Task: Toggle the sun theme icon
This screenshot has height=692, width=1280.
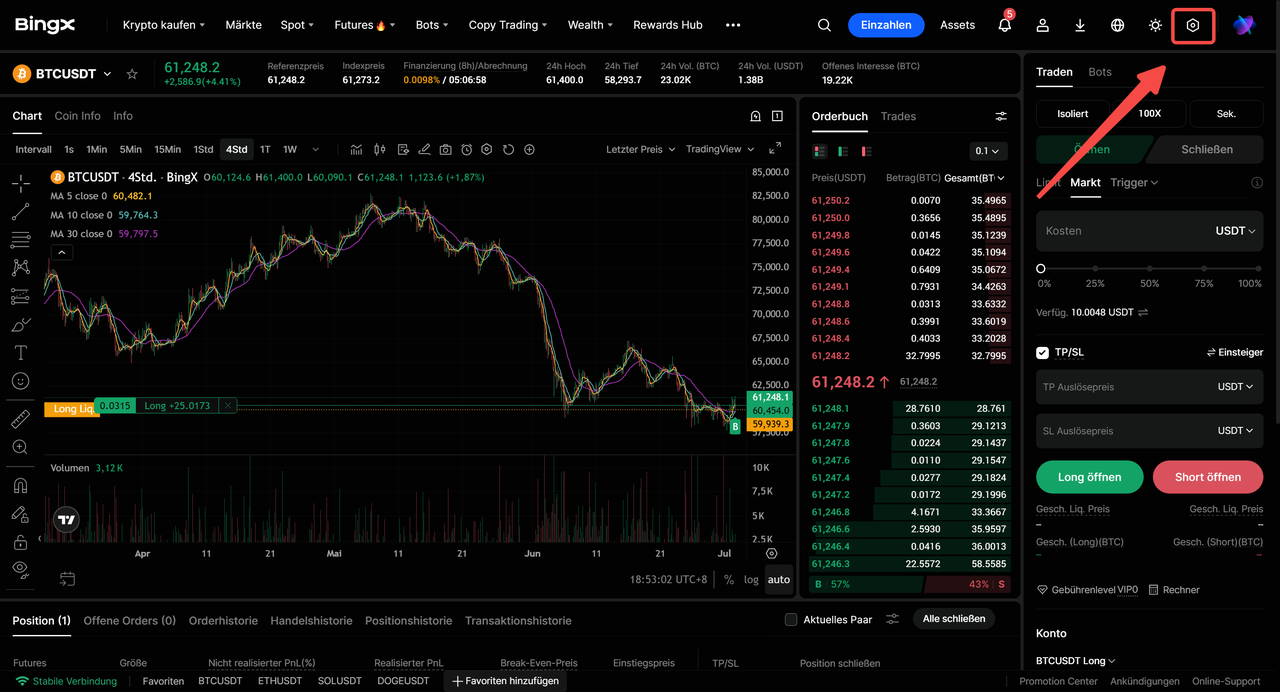Action: [x=1155, y=25]
